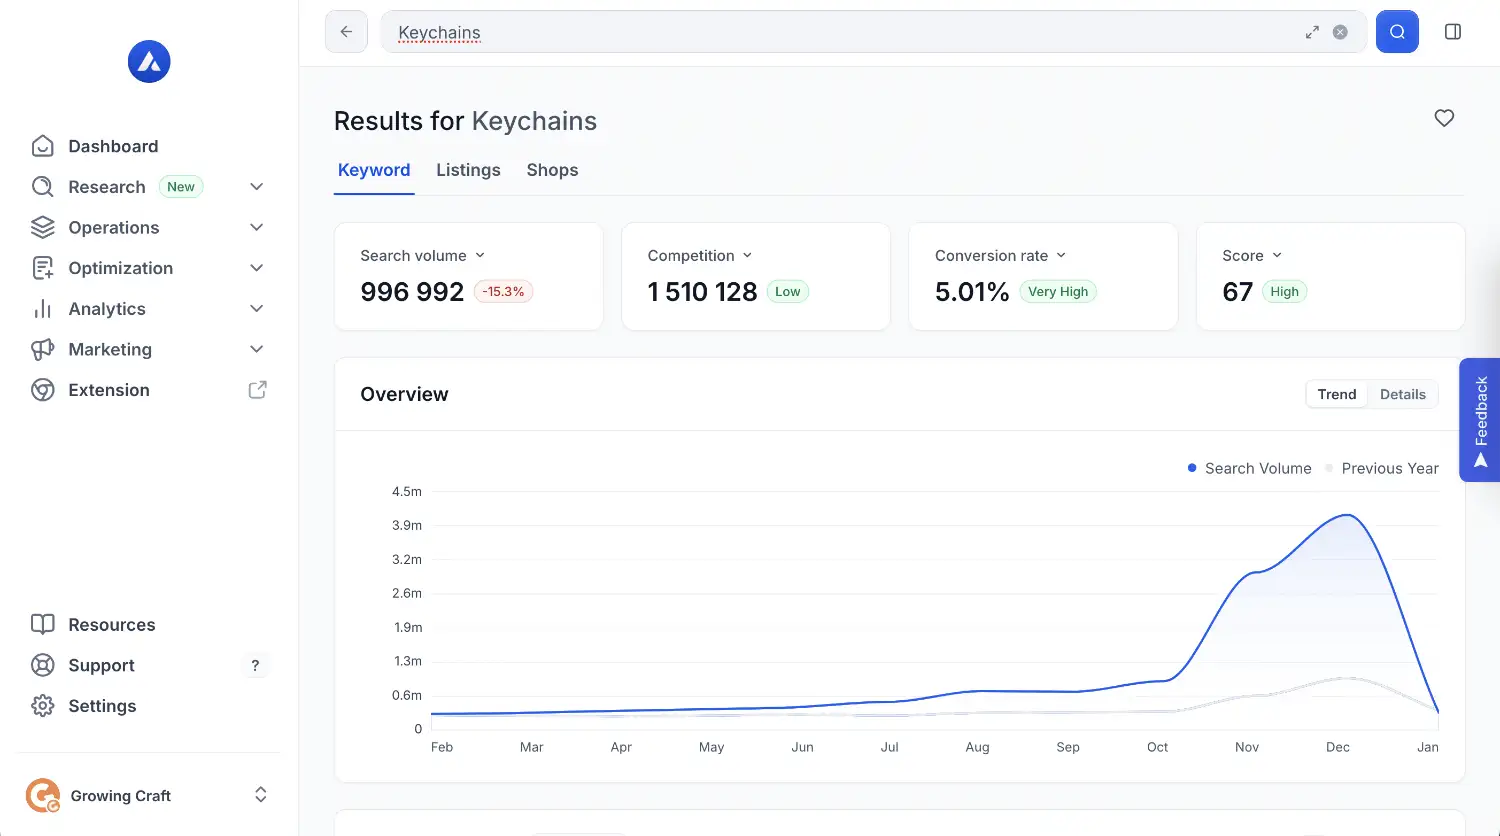Click the score value 67
1500x836 pixels.
click(x=1237, y=292)
